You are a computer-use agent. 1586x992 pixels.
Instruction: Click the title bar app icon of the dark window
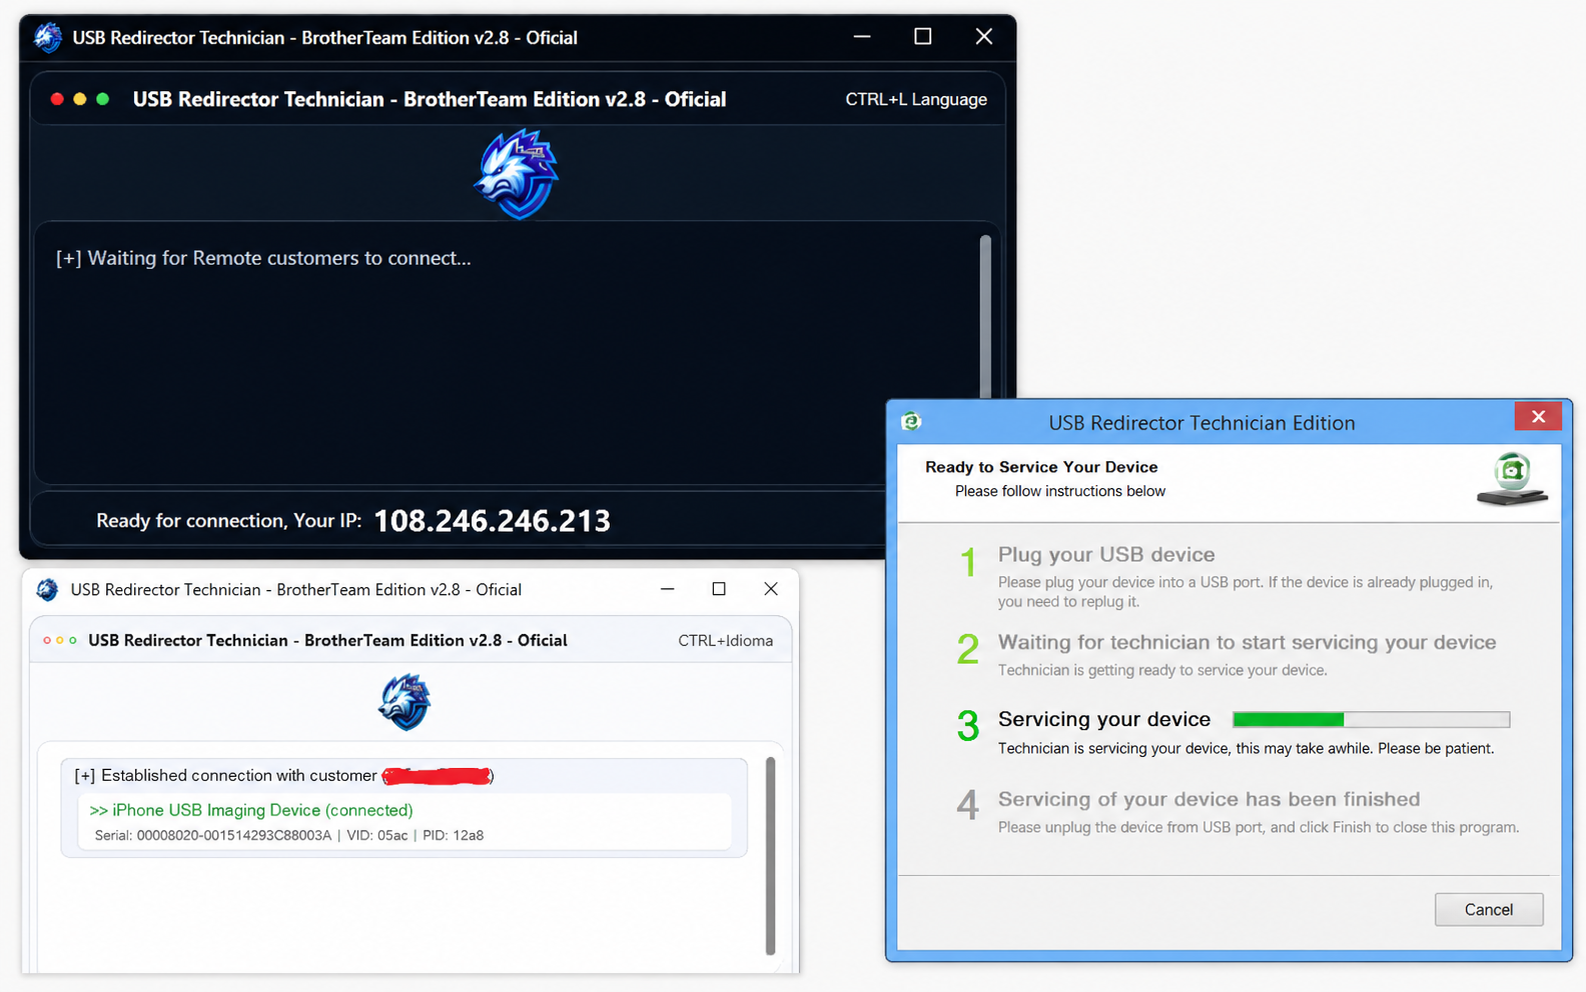point(47,38)
